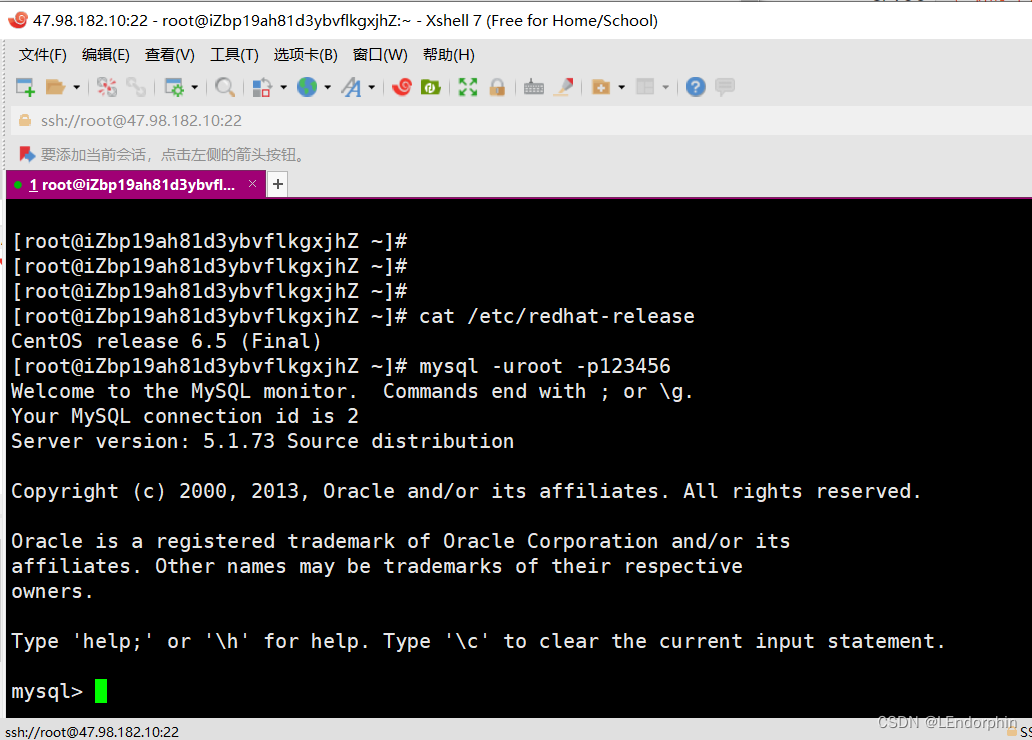This screenshot has height=740, width=1032.
Task: Click the 'mysql -uroot -p123456' command text
Action: [545, 367]
